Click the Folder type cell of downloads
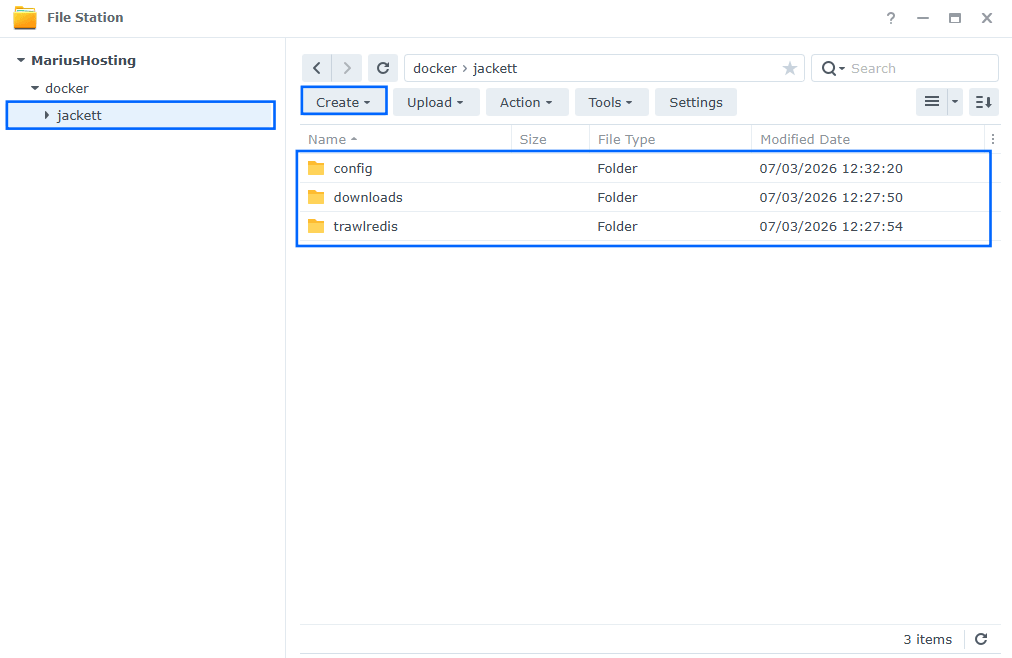 coord(617,197)
